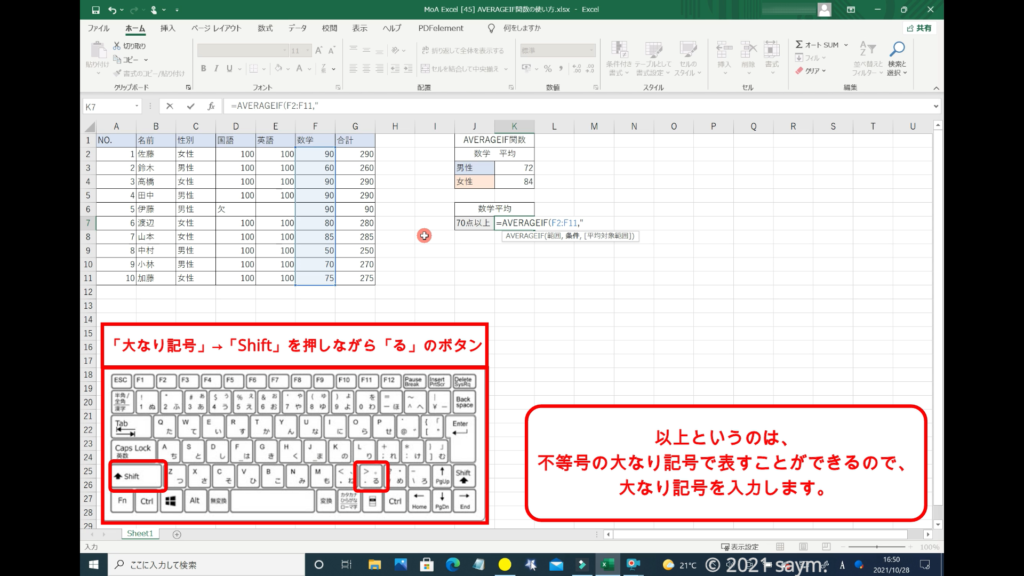1024x576 pixels.
Task: Expand the Name Box dropdown
Action: 137,106
